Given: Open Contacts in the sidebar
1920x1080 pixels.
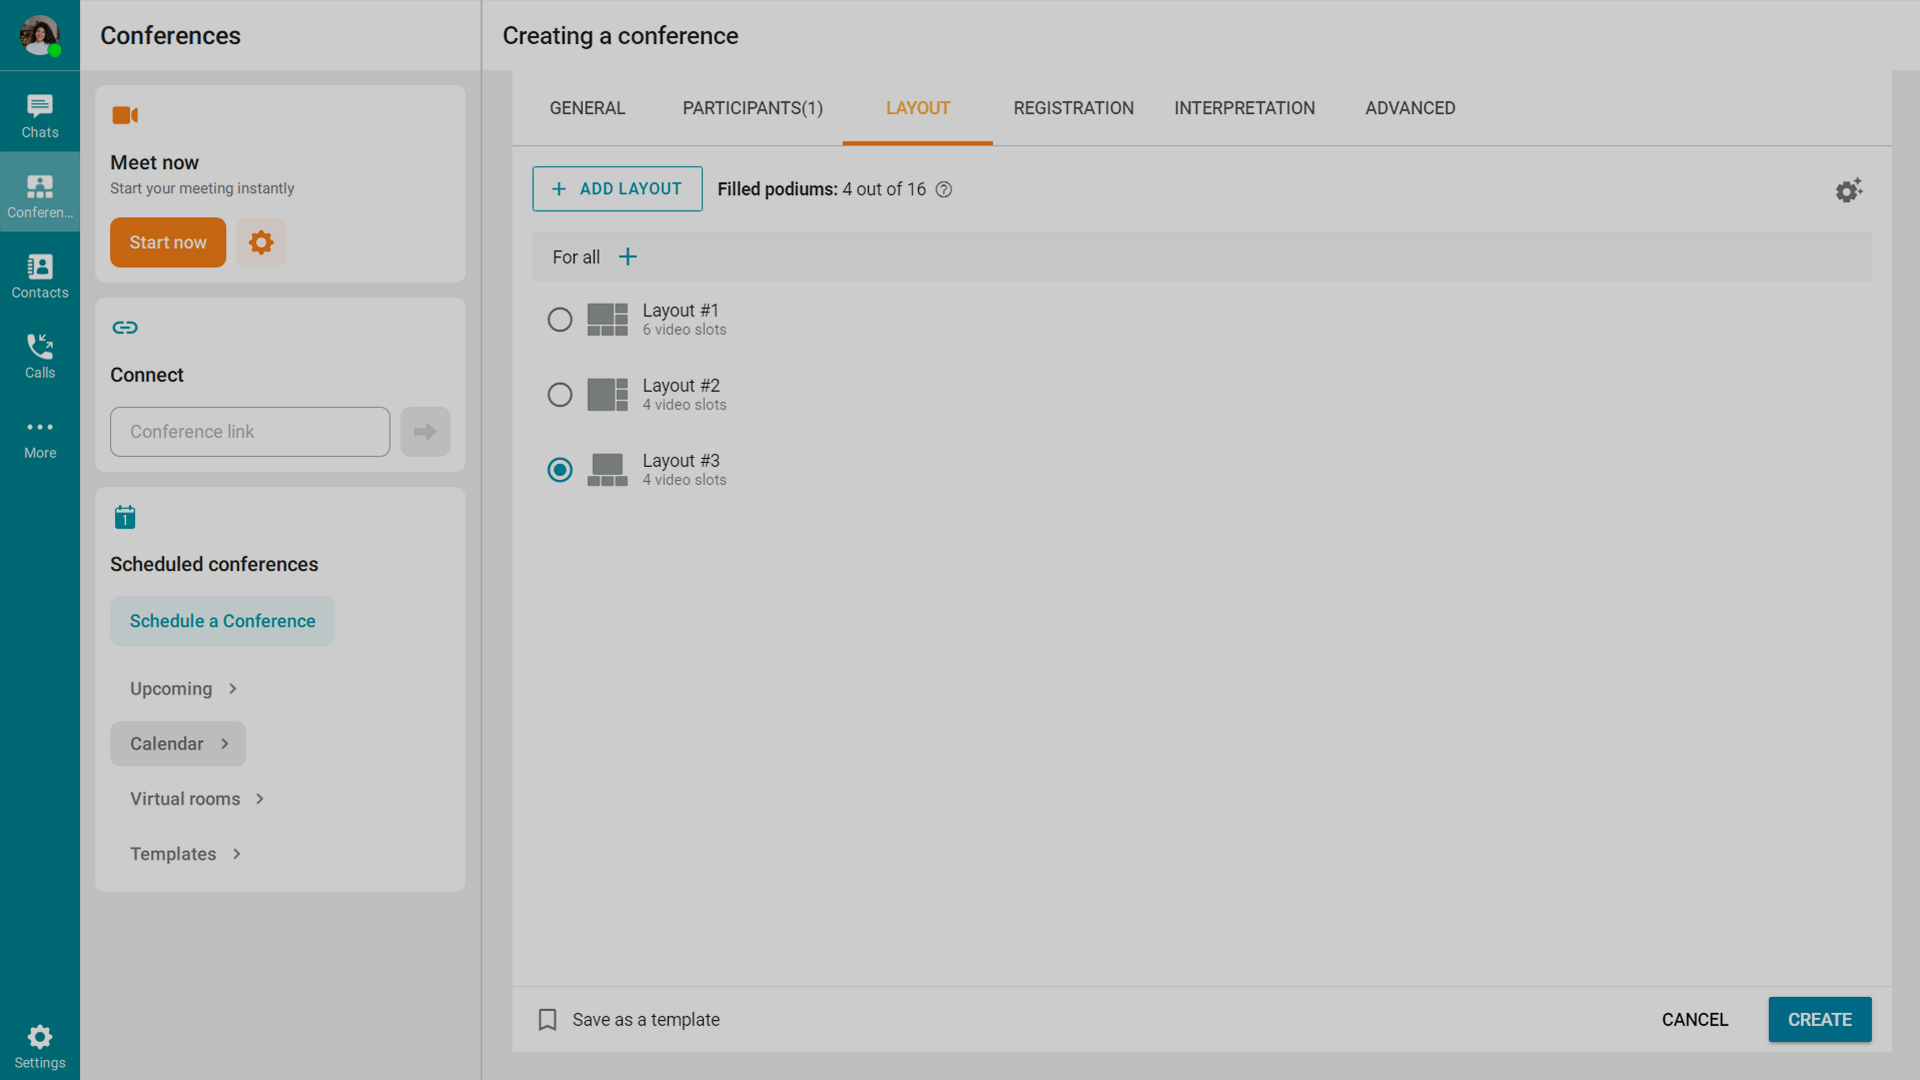Looking at the screenshot, I should [40, 276].
